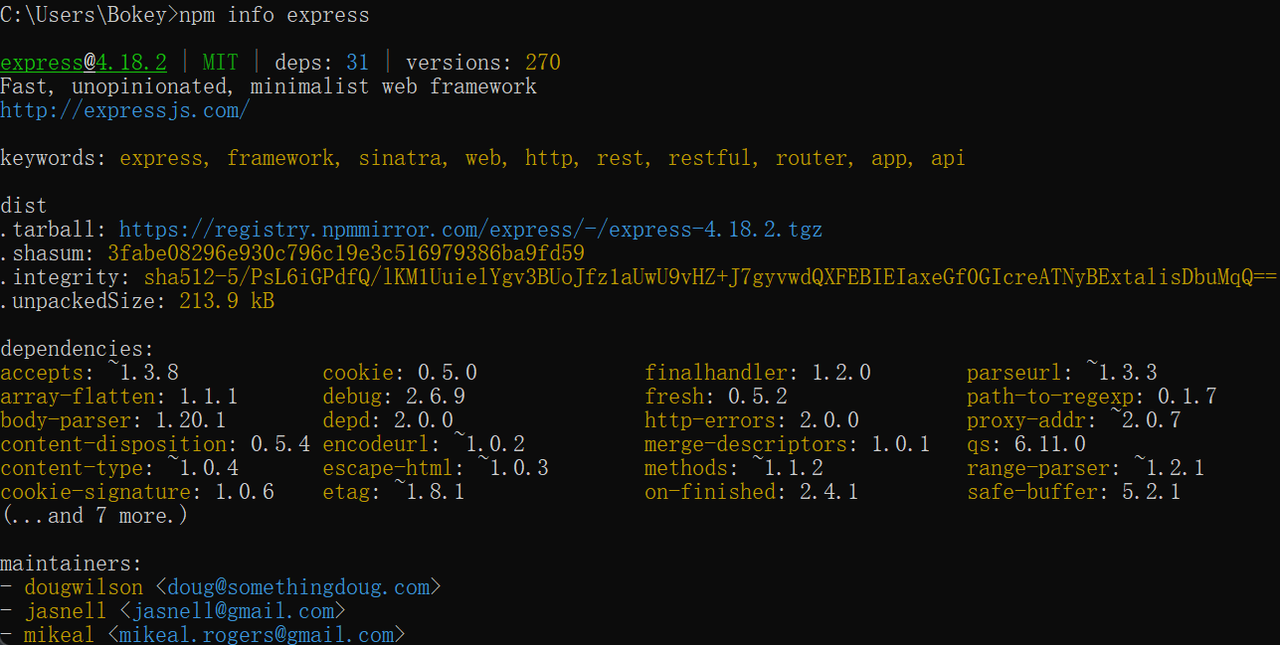The width and height of the screenshot is (1280, 645).
Task: Click the versions count 270
Action: pos(543,63)
